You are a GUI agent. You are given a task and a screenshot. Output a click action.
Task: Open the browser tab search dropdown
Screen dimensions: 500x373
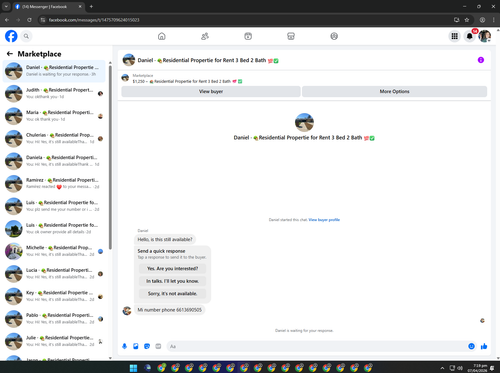pyautogui.click(x=6, y=6)
